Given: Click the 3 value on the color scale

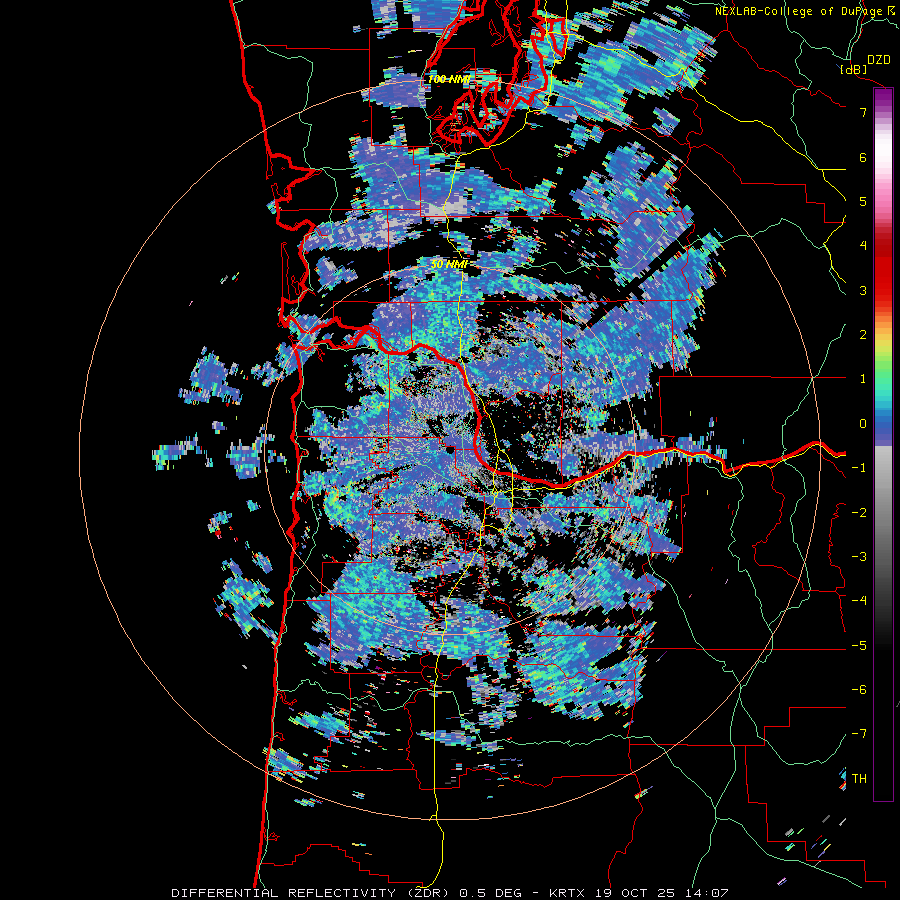Looking at the screenshot, I should pyautogui.click(x=863, y=290).
